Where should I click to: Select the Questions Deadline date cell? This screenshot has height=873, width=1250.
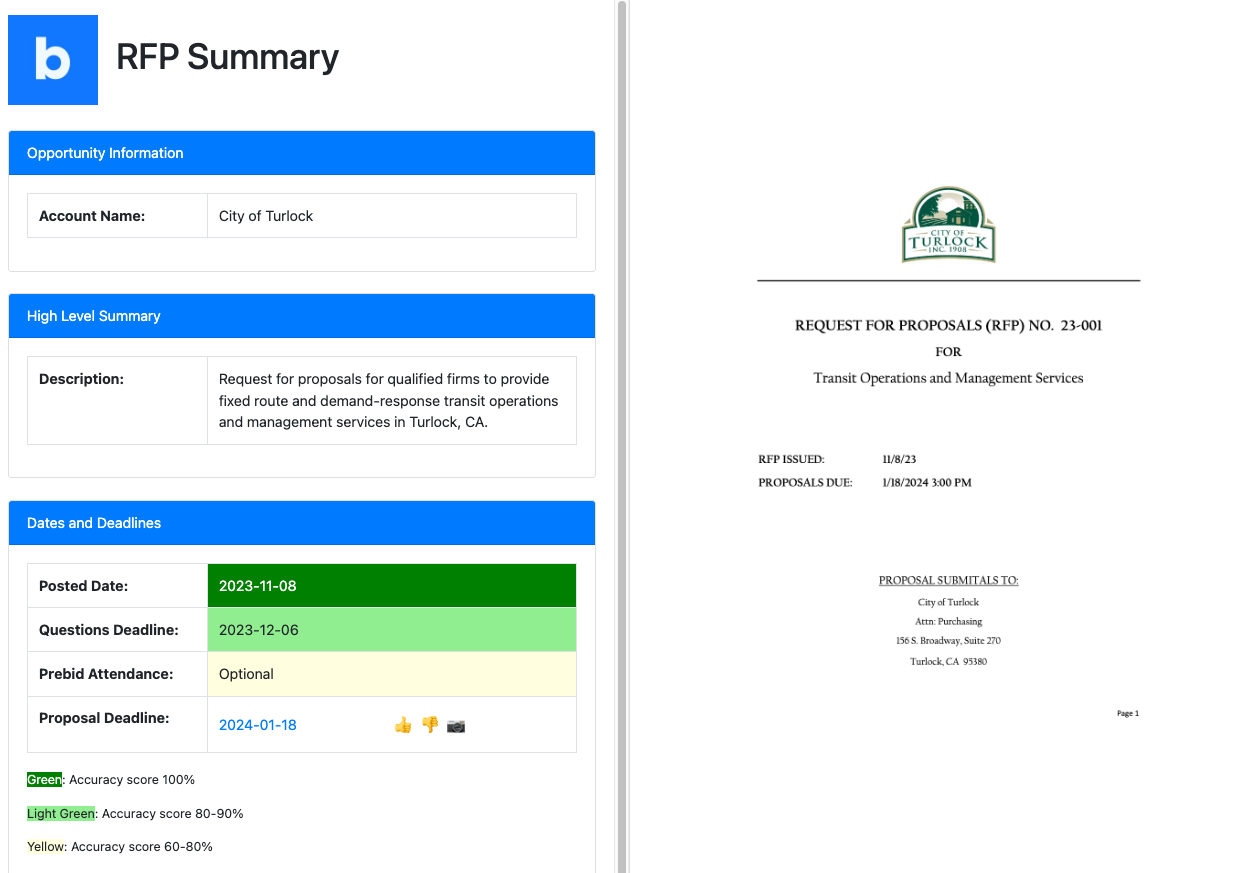(391, 629)
